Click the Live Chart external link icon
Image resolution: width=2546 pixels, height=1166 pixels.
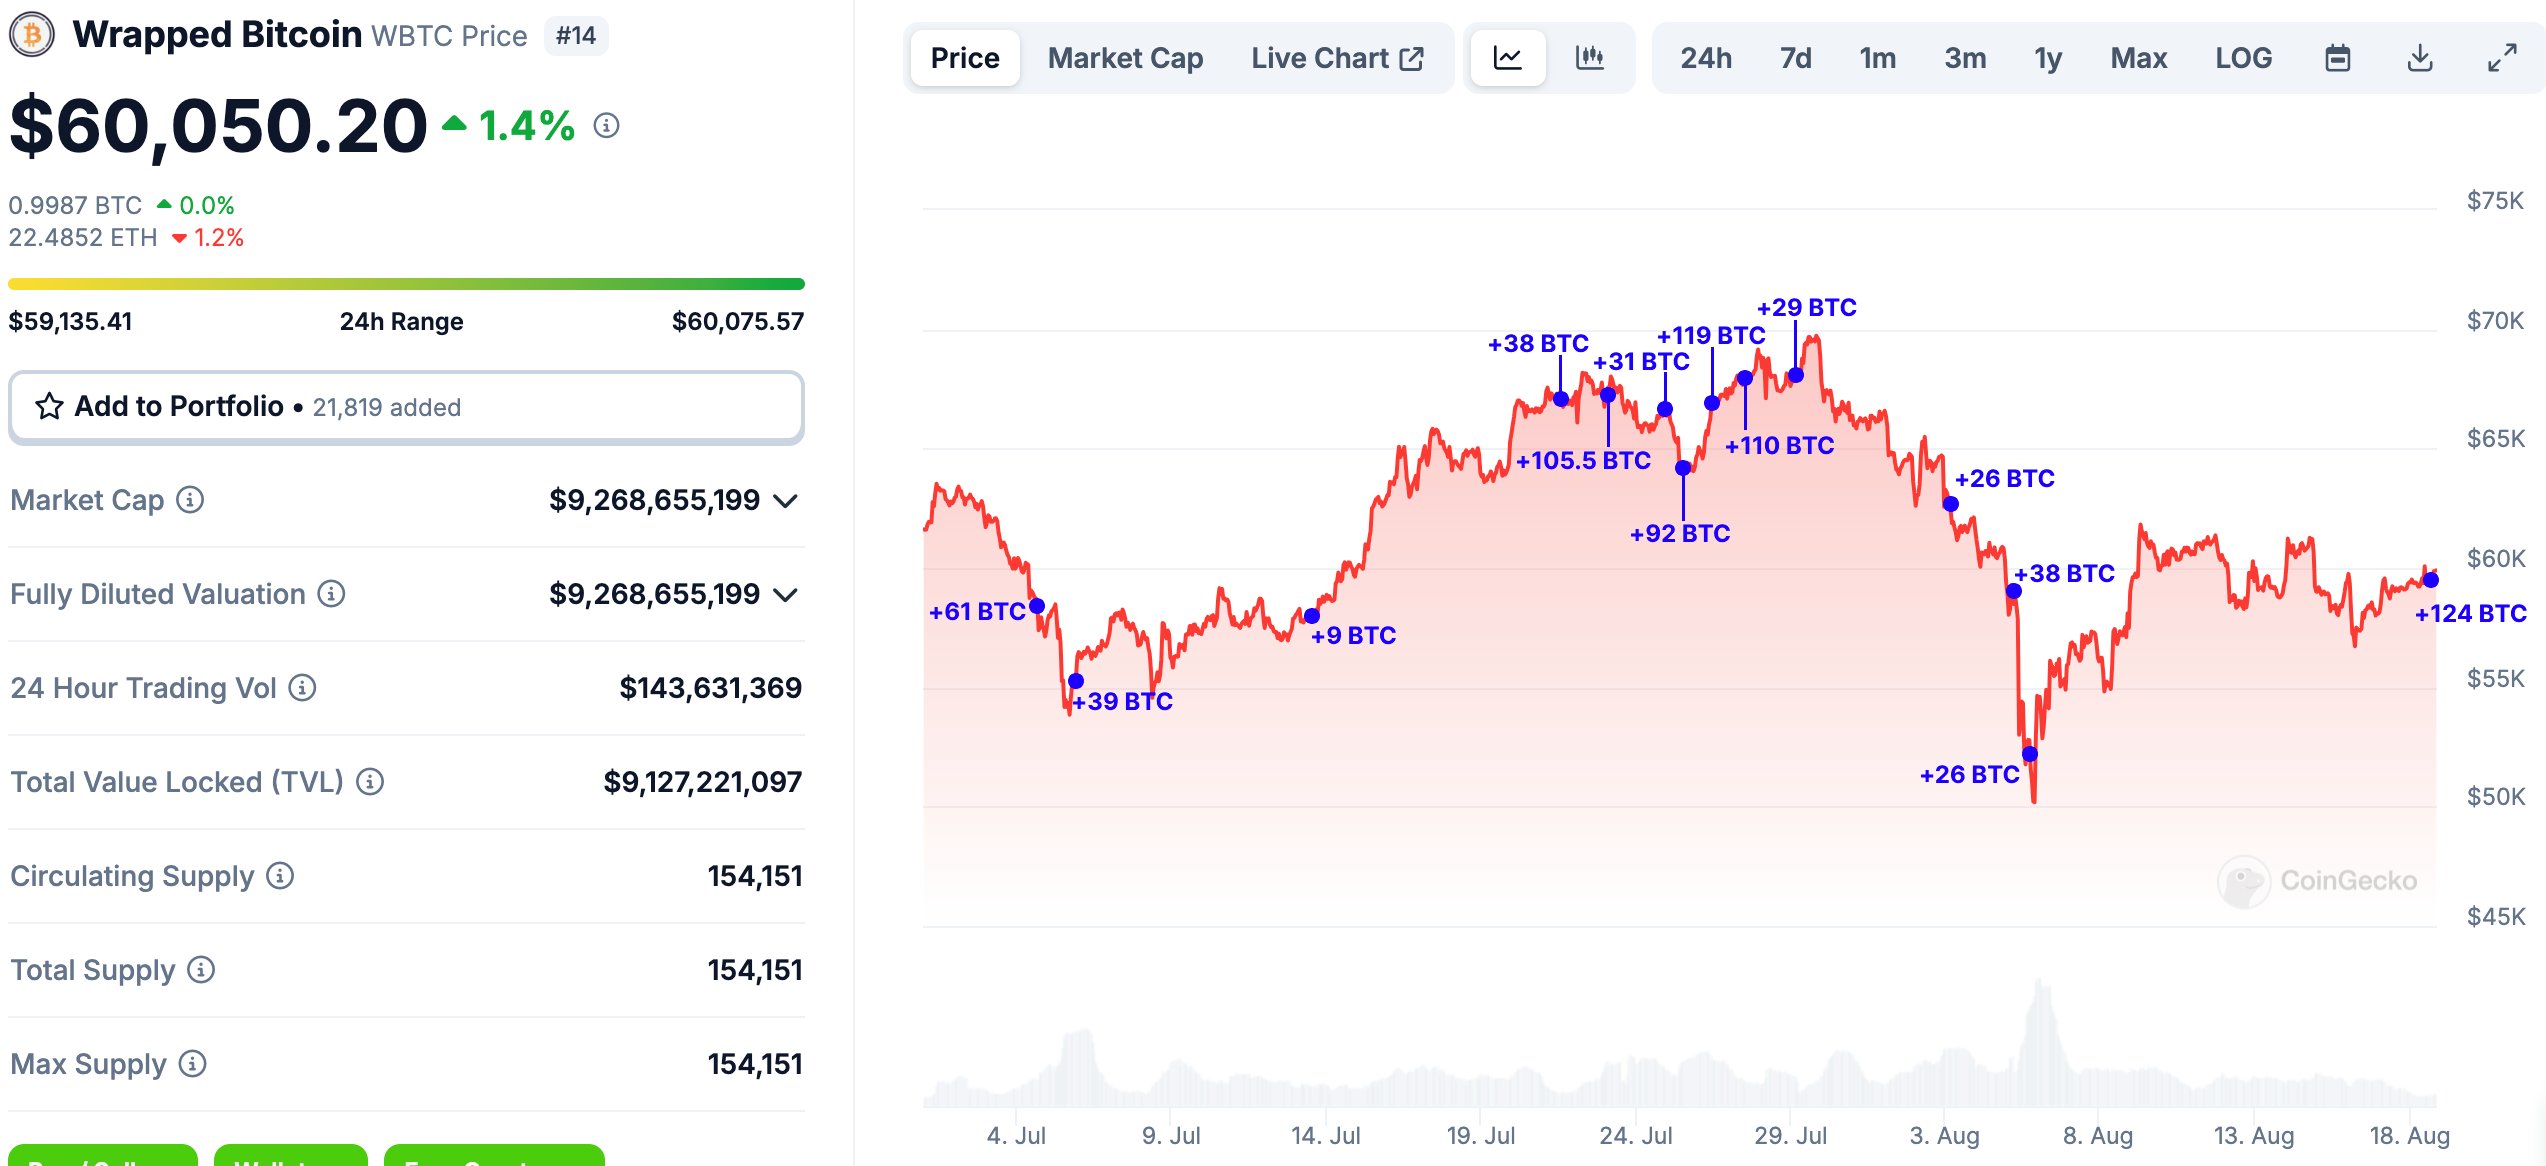pos(1412,58)
